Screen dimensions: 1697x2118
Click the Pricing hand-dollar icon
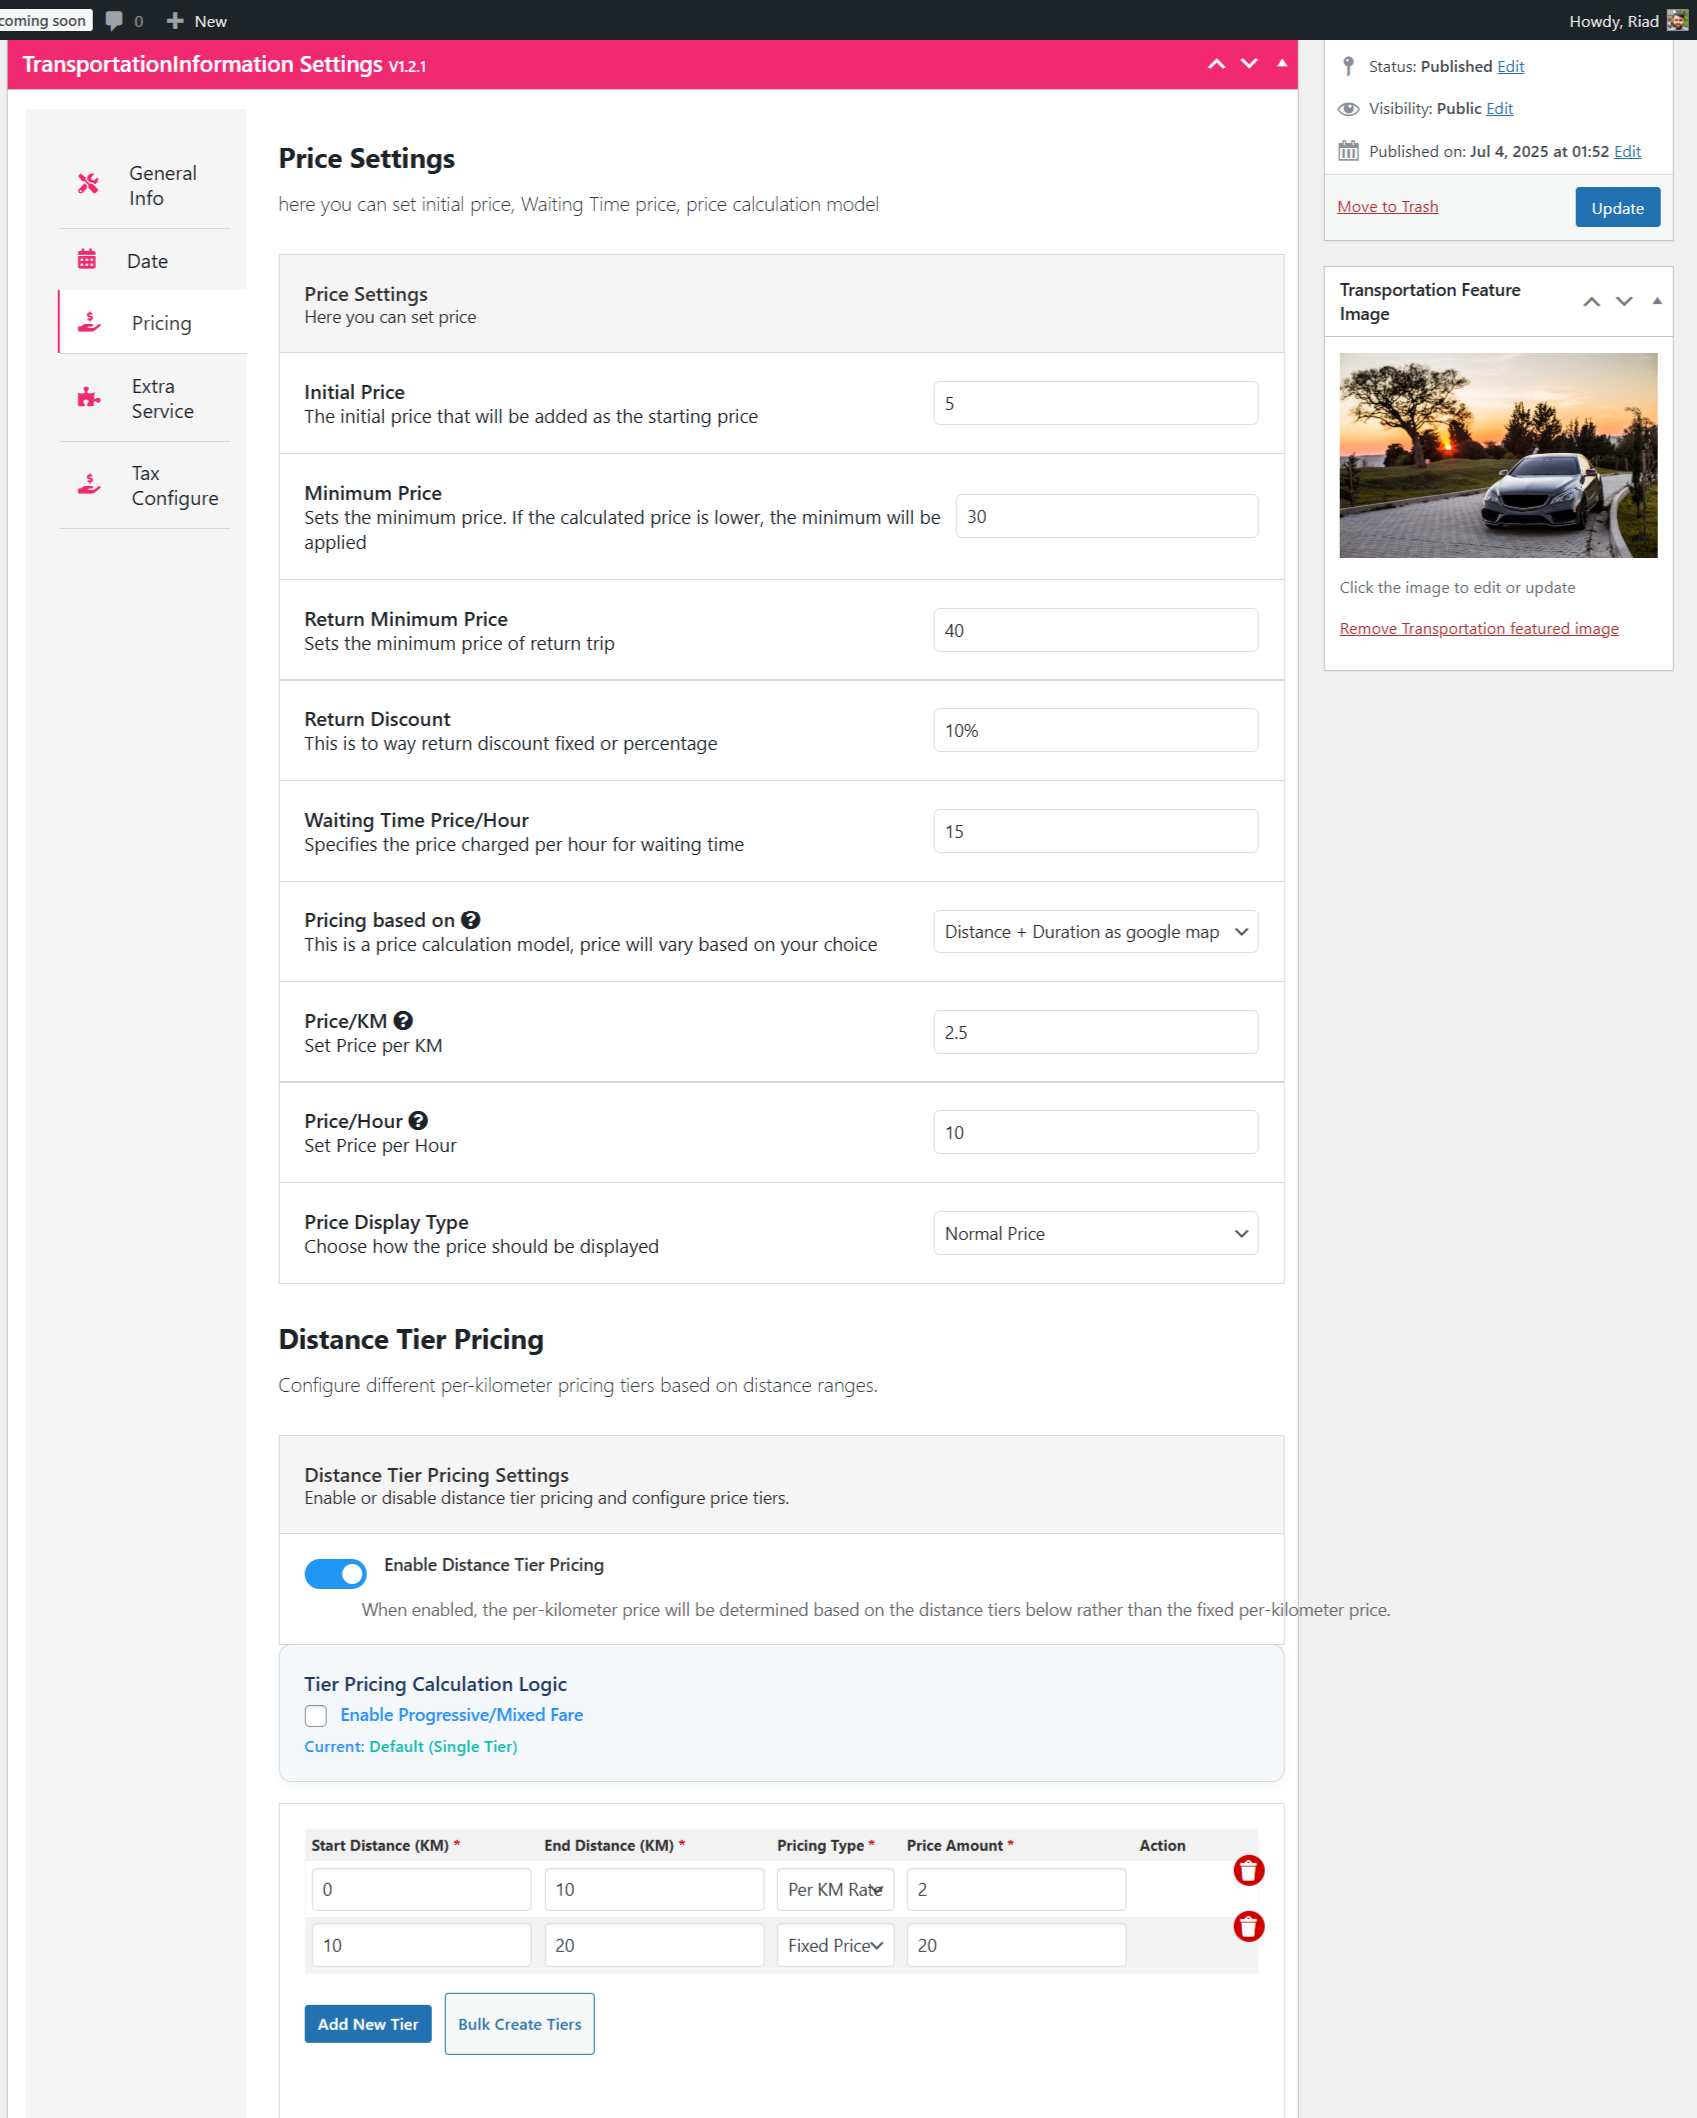[x=89, y=322]
